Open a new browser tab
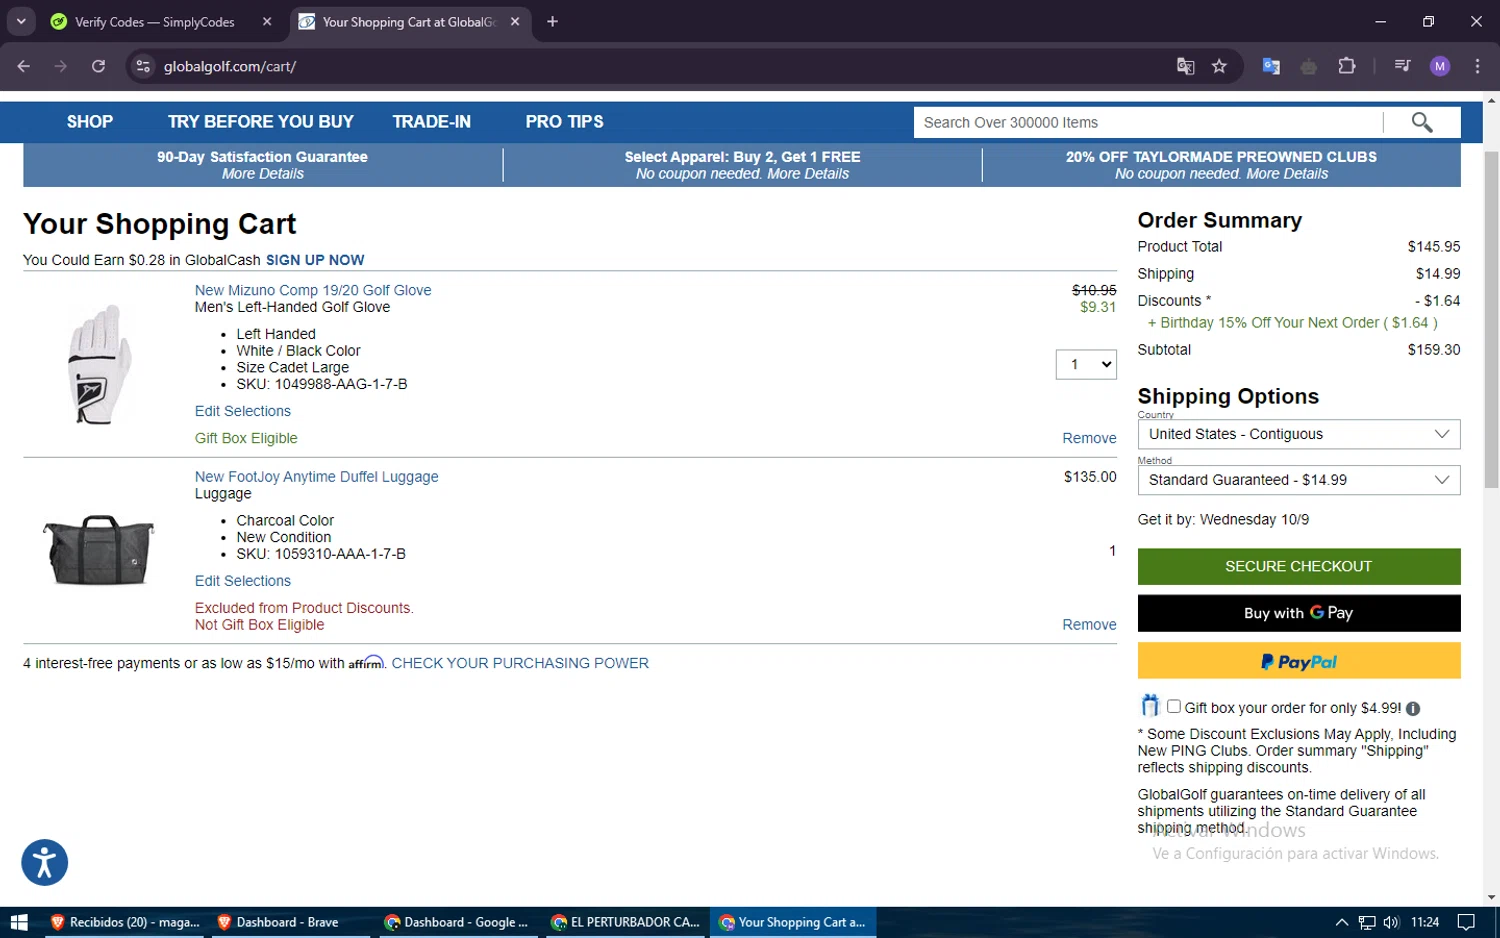Image resolution: width=1500 pixels, height=938 pixels. 552,21
